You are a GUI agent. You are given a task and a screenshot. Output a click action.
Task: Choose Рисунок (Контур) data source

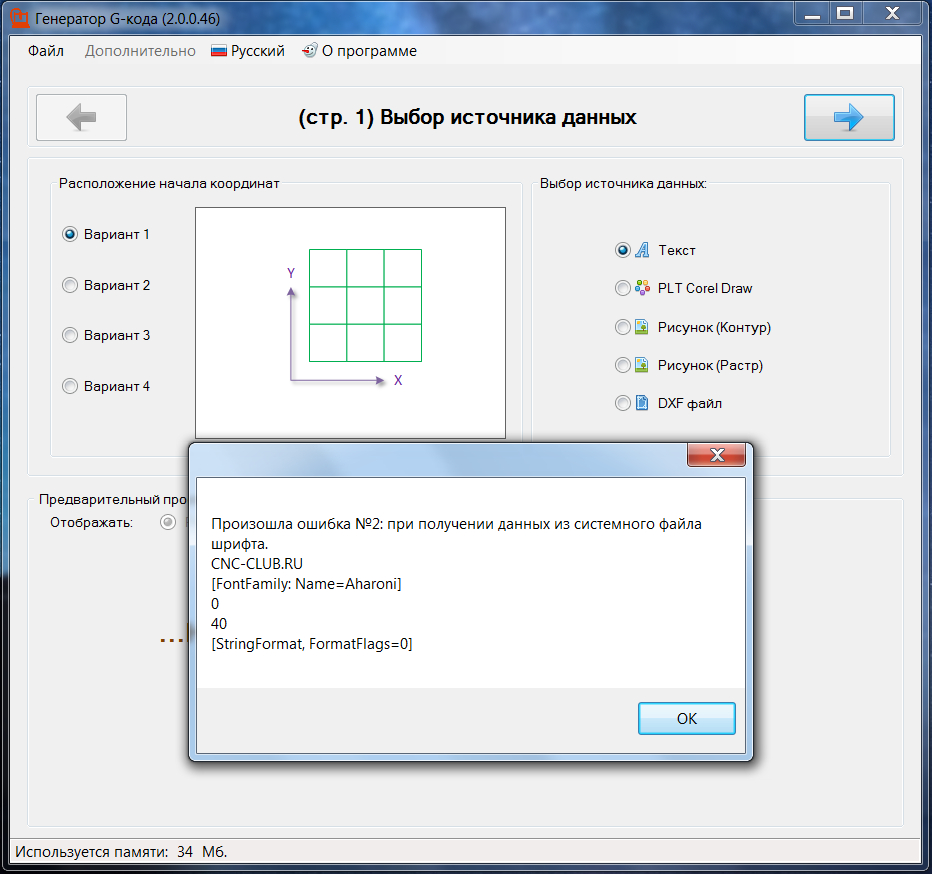(622, 327)
